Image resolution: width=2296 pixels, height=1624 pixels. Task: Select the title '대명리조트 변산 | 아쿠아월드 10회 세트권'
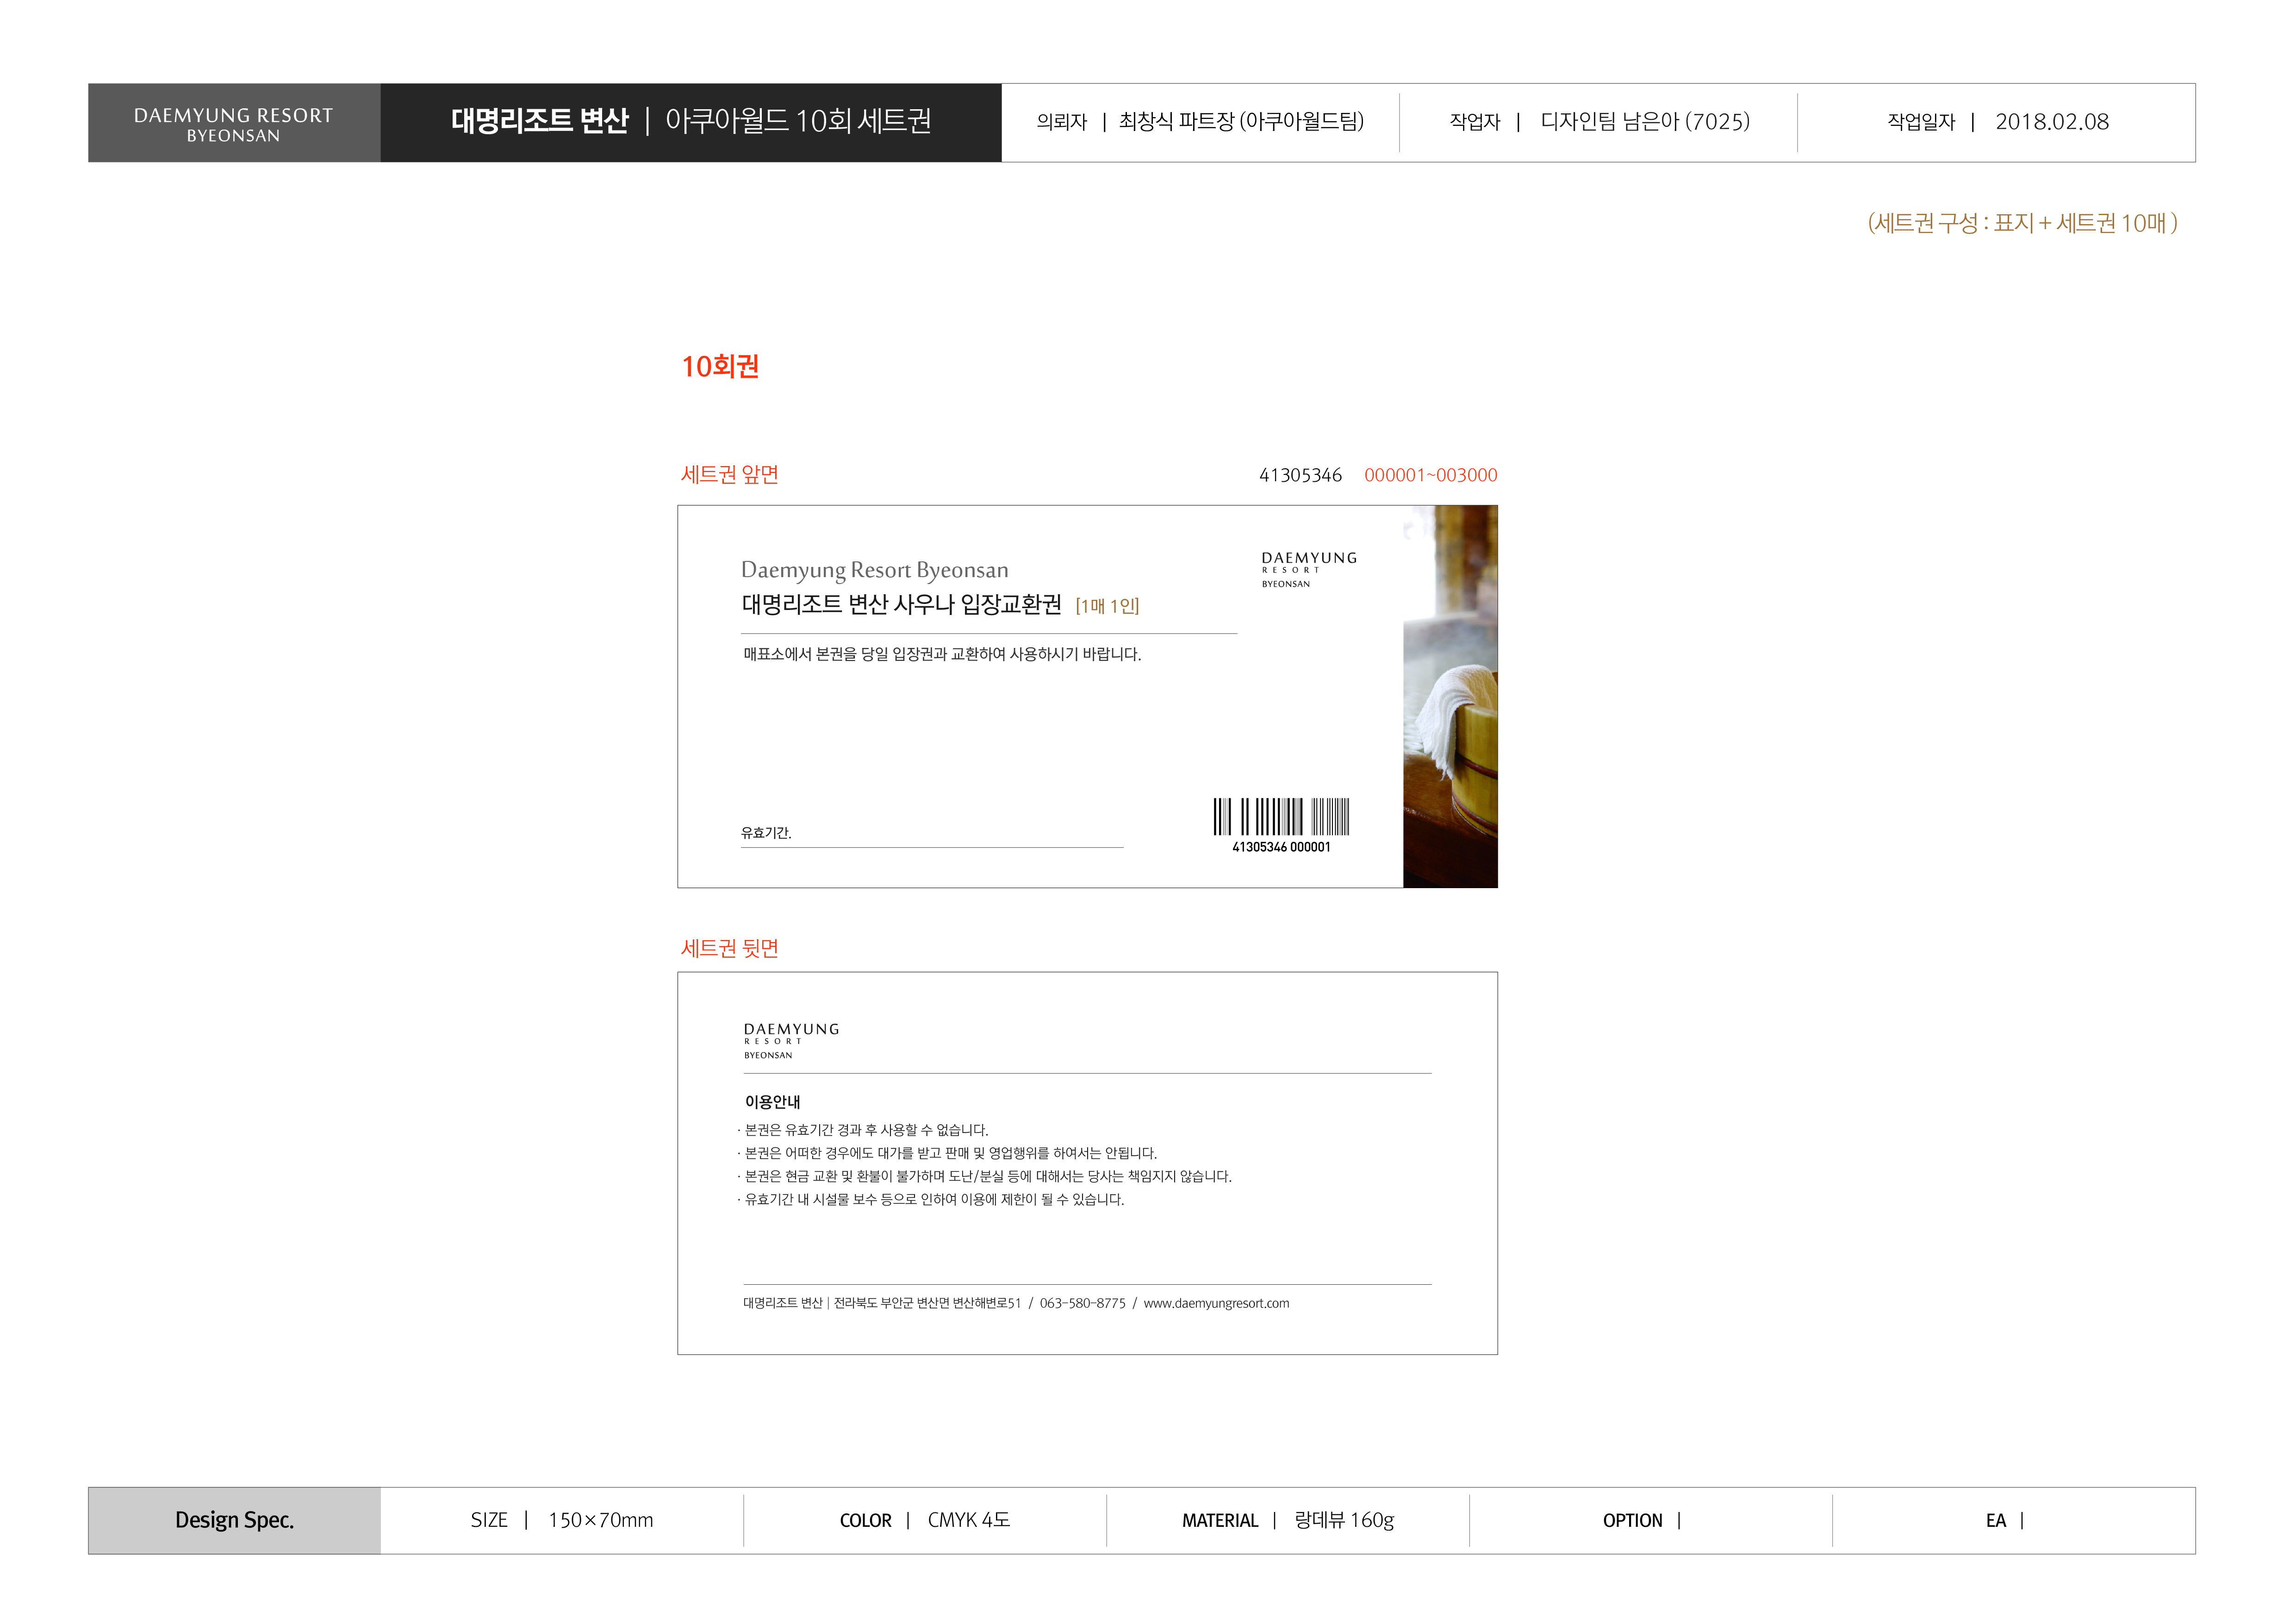(691, 121)
